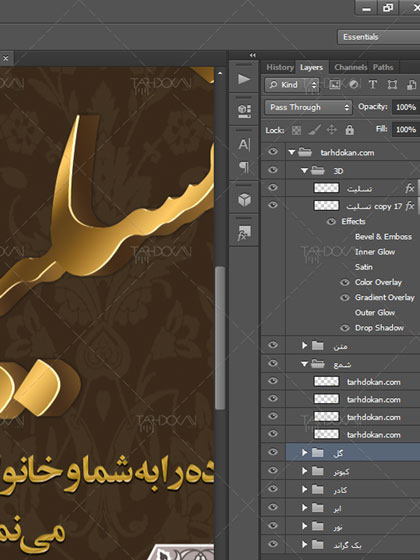Lock image pixels brush icon
Image resolution: width=420 pixels, height=560 pixels.
tap(314, 130)
